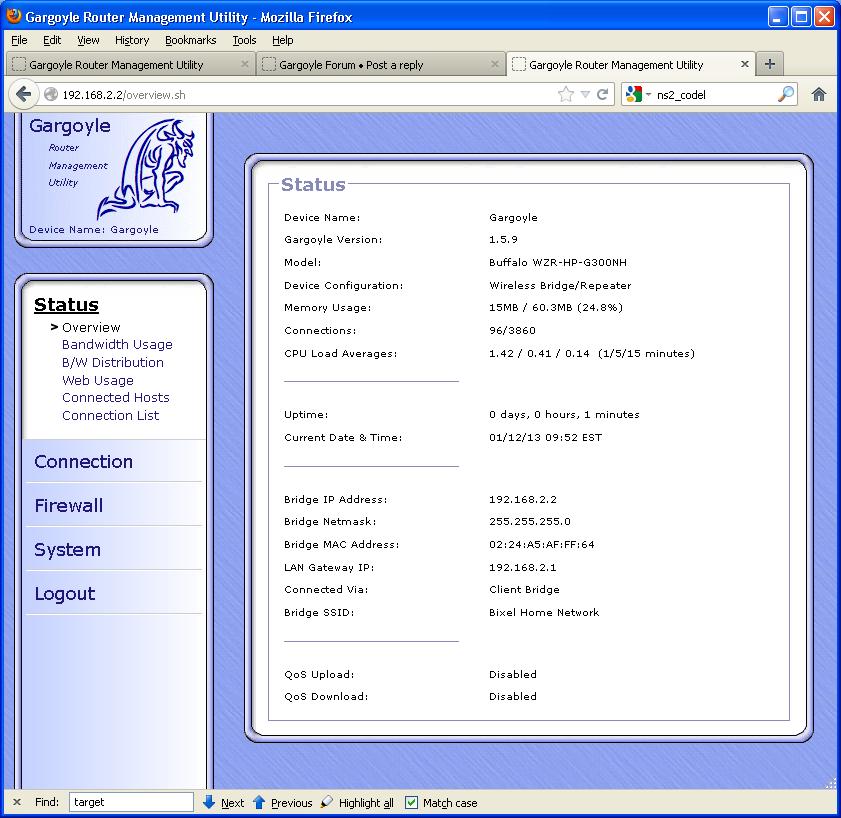
Task: Open the Bandwidth Usage page
Action: pos(117,344)
